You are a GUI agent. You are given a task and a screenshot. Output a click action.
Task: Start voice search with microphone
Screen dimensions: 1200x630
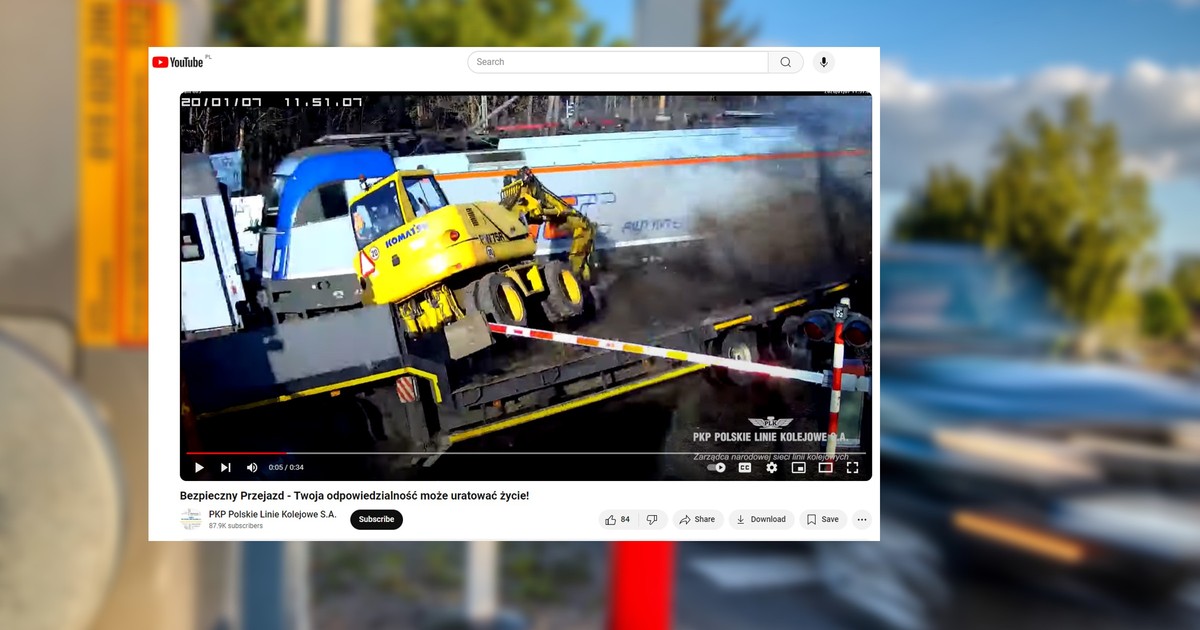coord(823,62)
